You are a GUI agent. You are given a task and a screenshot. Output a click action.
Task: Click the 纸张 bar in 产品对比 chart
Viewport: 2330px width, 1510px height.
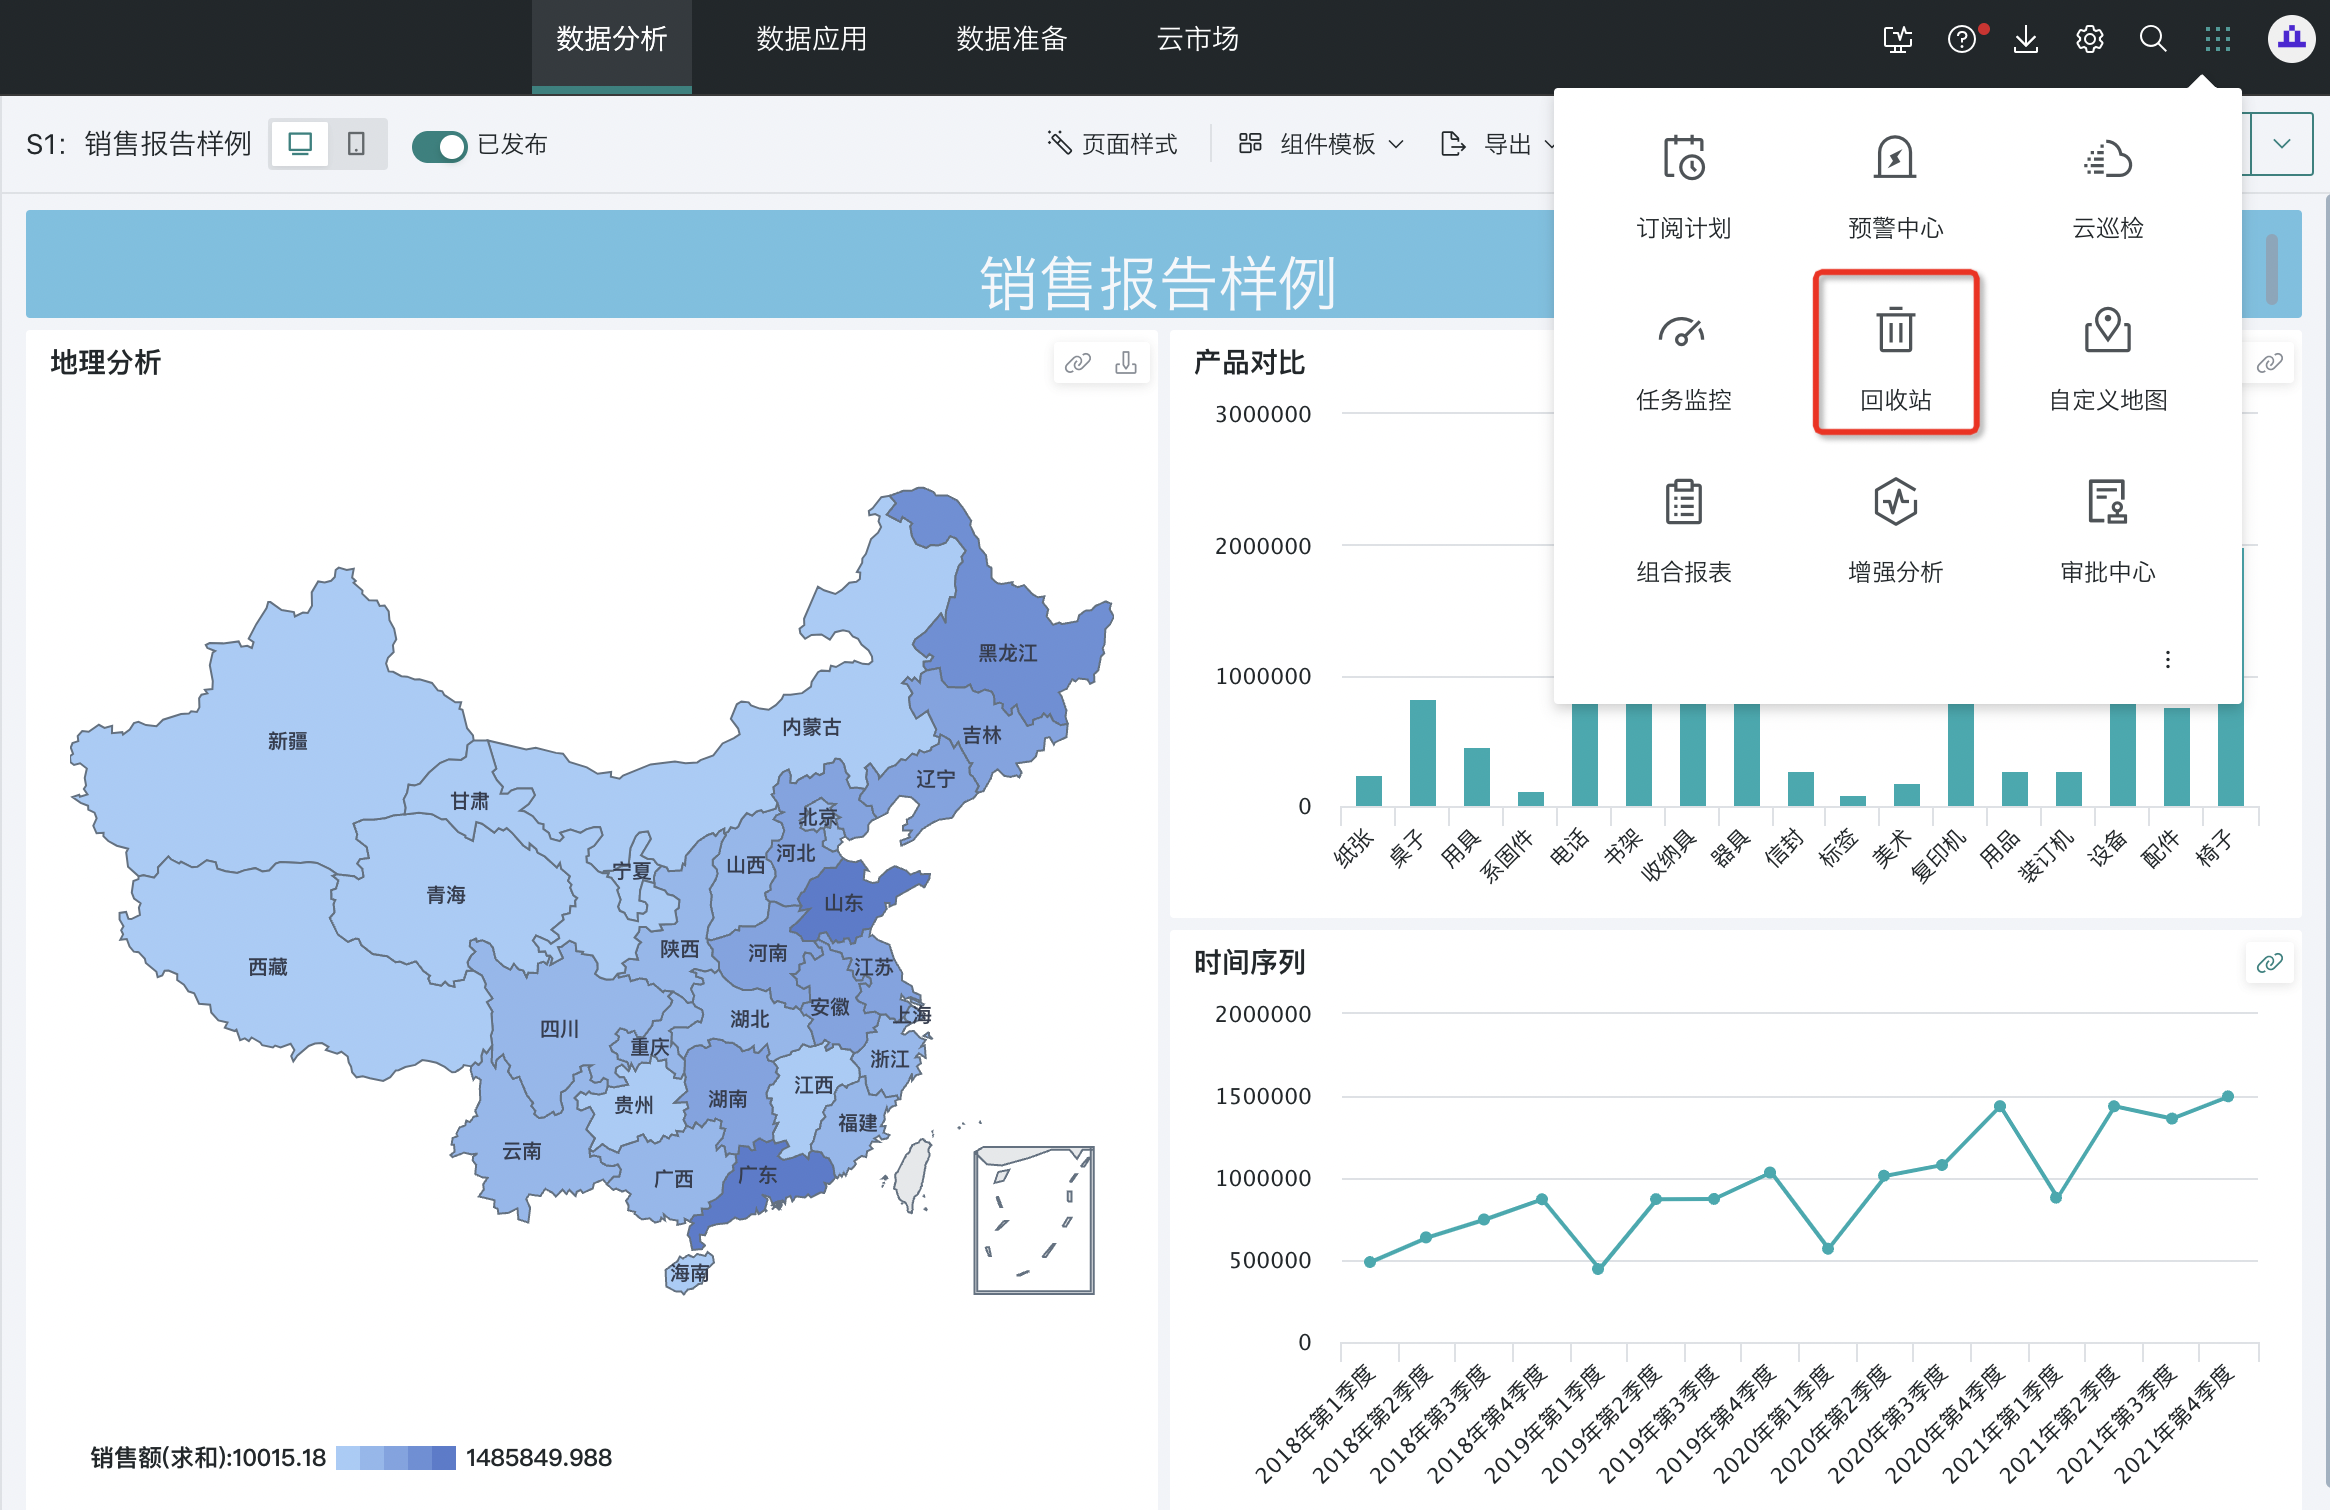click(1368, 791)
